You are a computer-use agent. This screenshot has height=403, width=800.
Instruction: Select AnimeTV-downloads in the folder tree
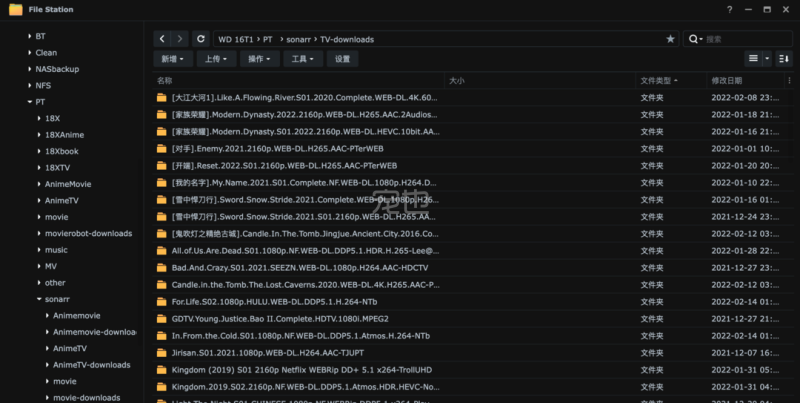(x=92, y=365)
